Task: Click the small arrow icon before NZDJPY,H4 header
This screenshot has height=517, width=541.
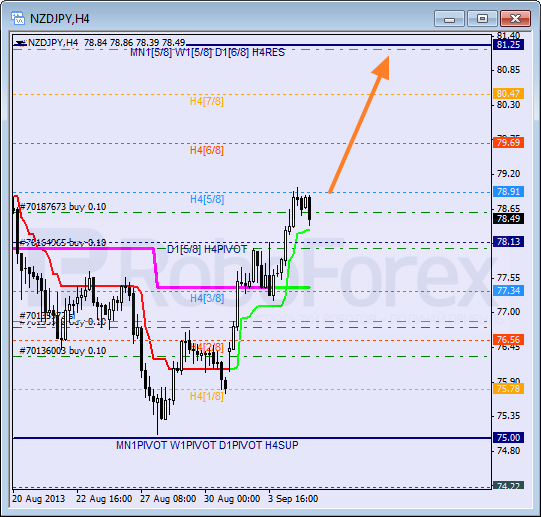Action: pyautogui.click(x=21, y=43)
